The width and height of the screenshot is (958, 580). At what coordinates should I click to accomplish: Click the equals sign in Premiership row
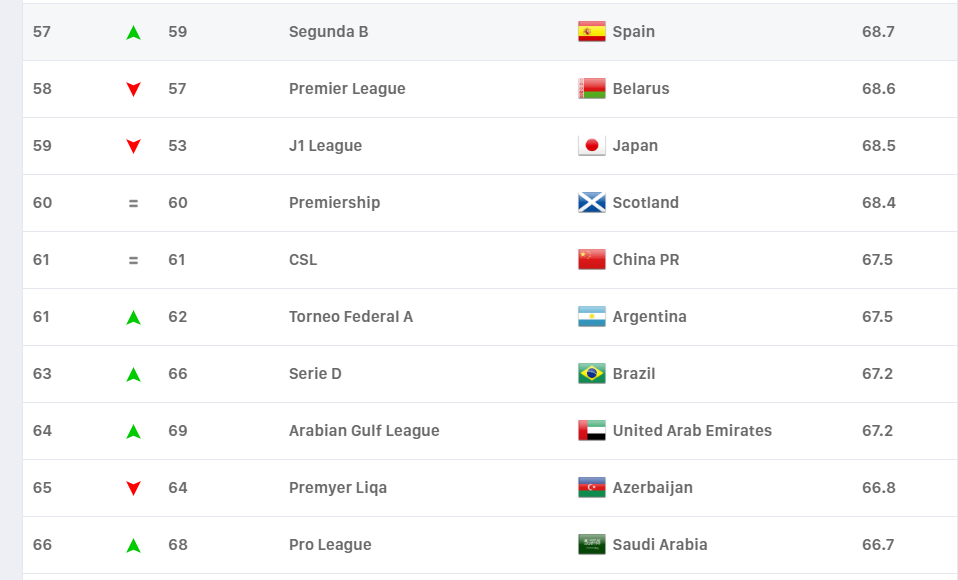point(133,204)
